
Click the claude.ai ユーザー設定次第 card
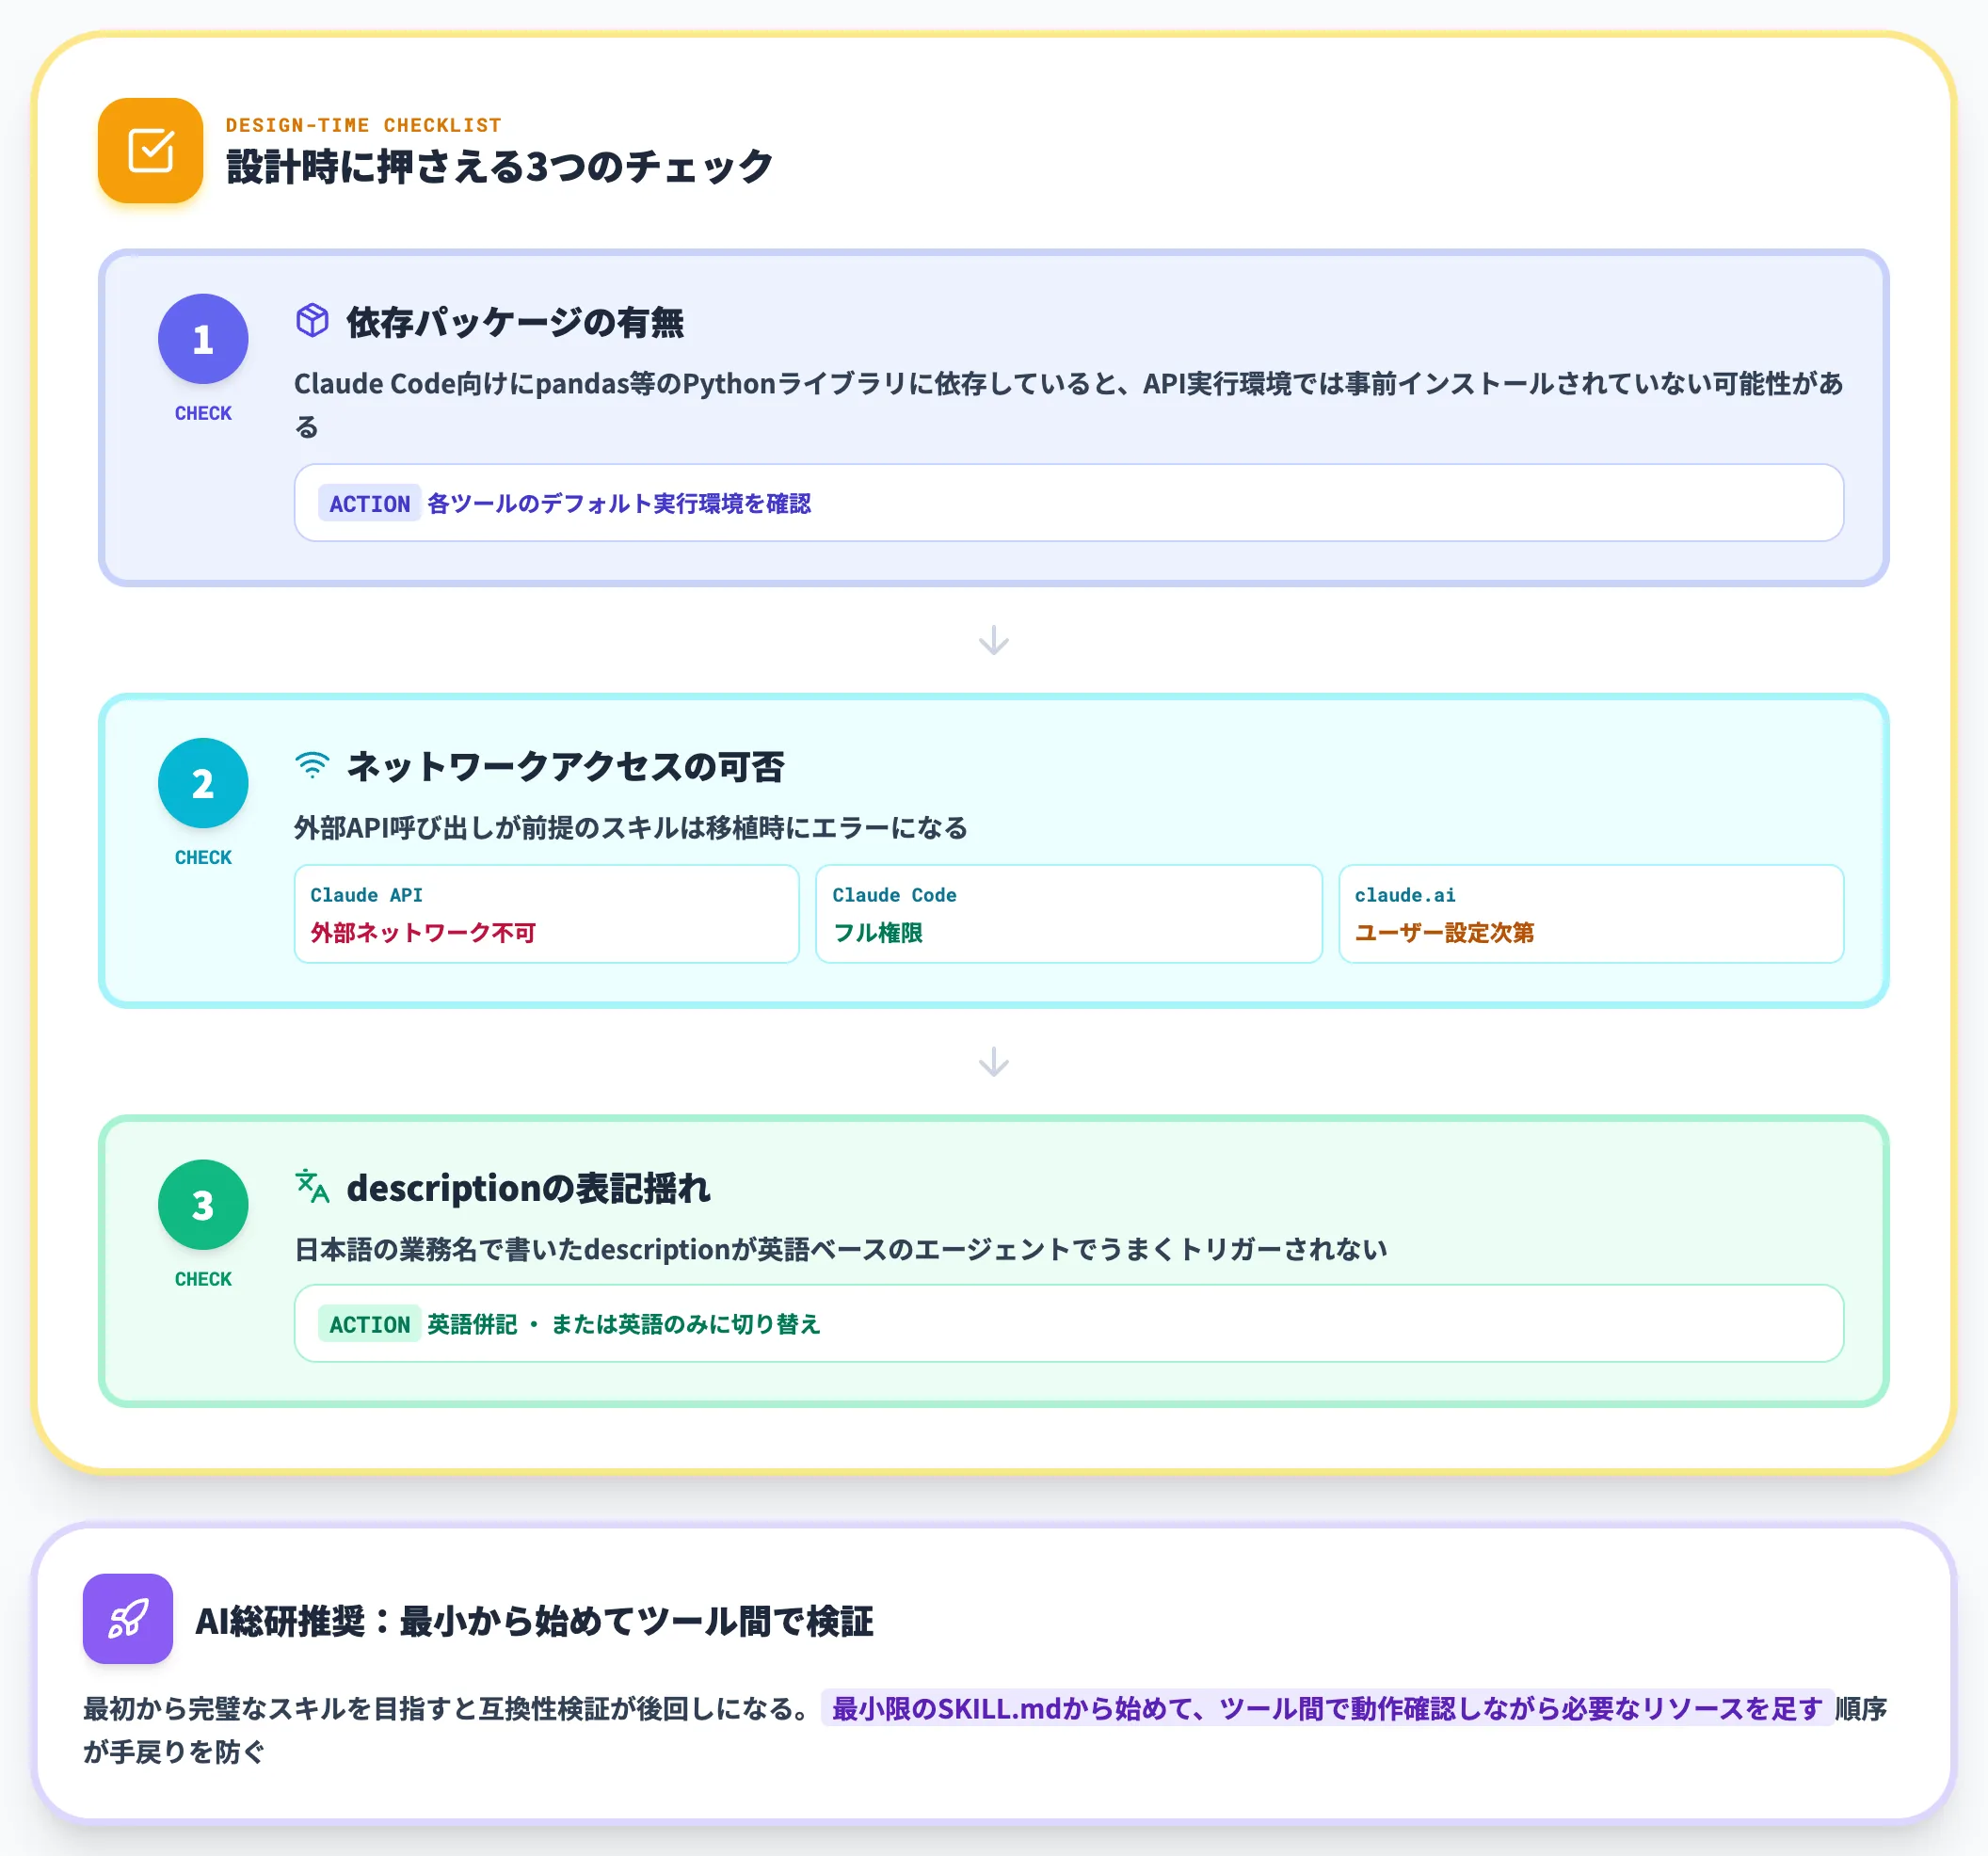(1591, 914)
